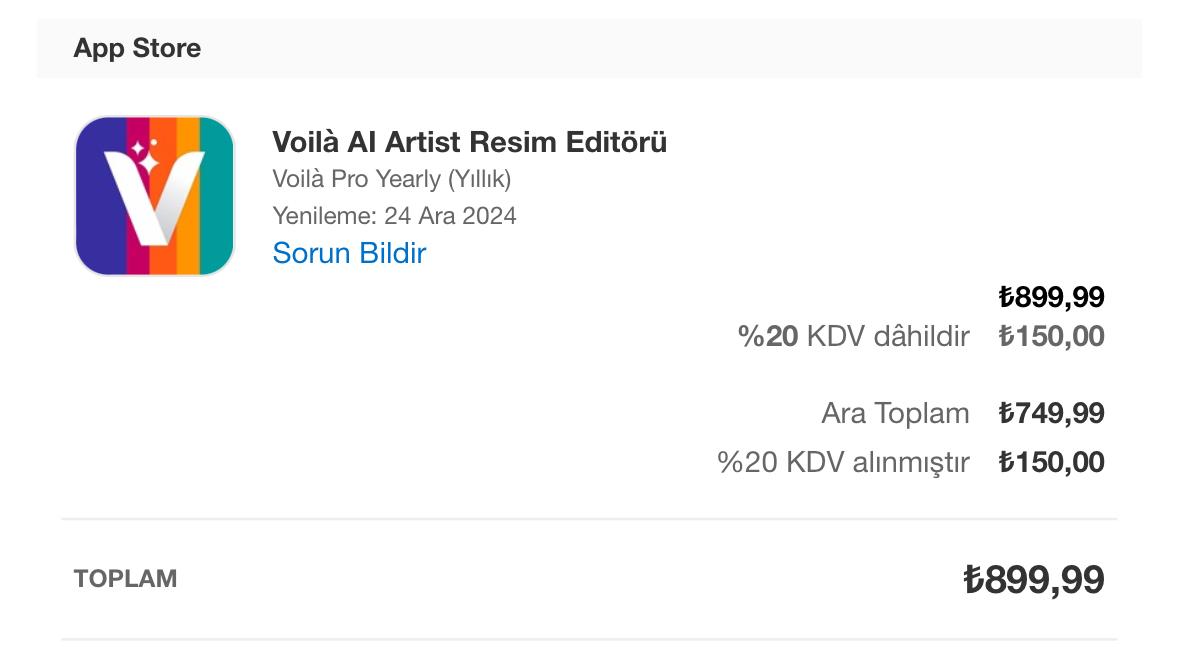Select the Yenileme 24 Ara 2024 renewal date
This screenshot has height=663, width=1179.
click(395, 216)
